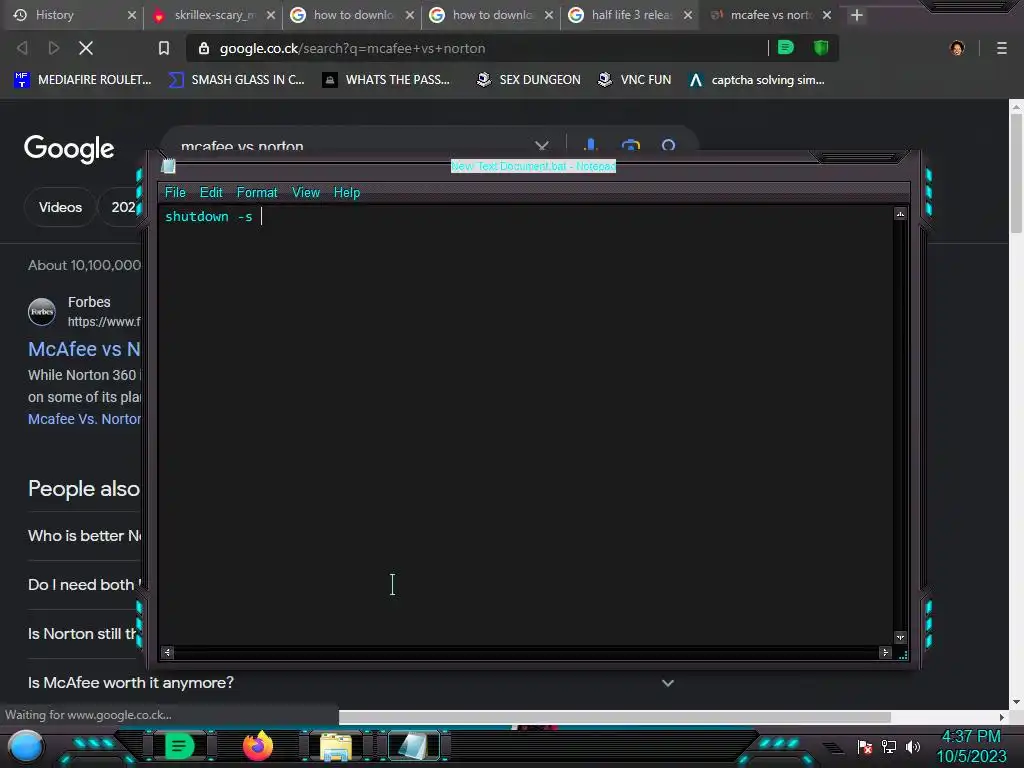Click the lock site info icon

click(204, 48)
